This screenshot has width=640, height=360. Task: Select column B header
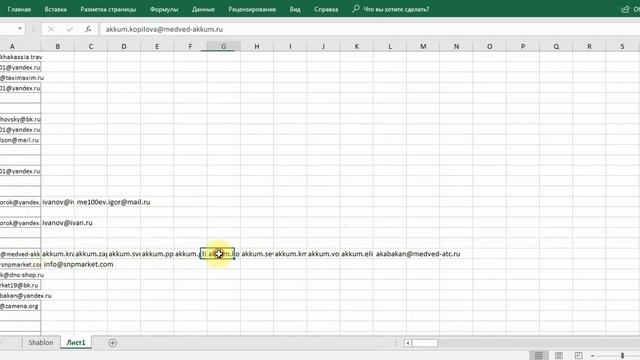tap(58, 47)
